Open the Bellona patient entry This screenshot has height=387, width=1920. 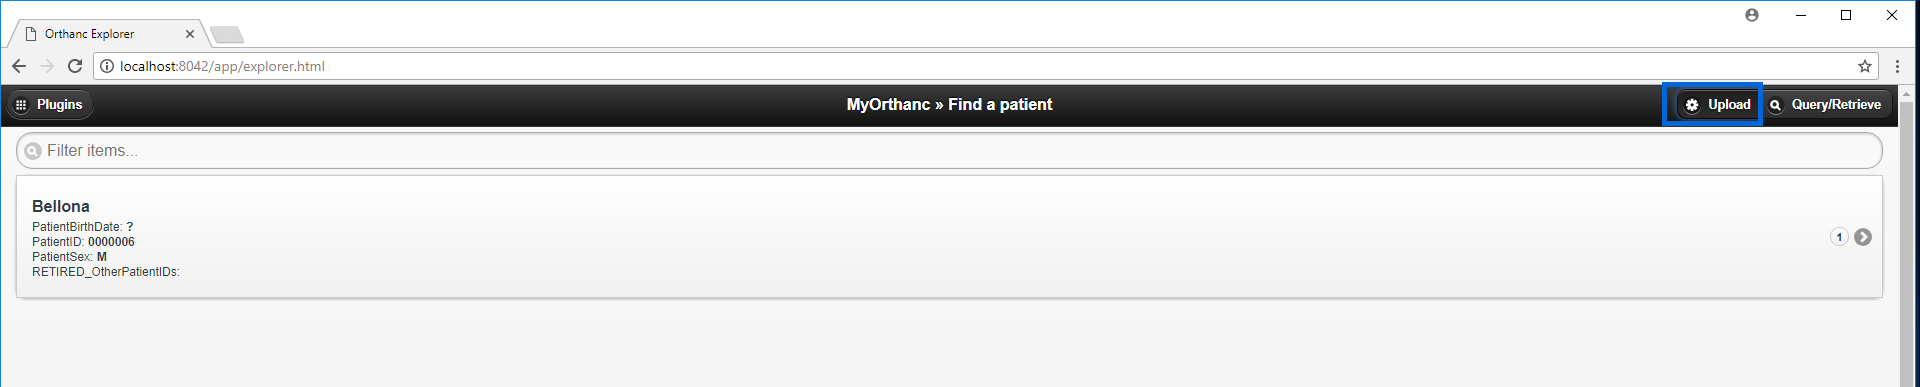coord(949,237)
